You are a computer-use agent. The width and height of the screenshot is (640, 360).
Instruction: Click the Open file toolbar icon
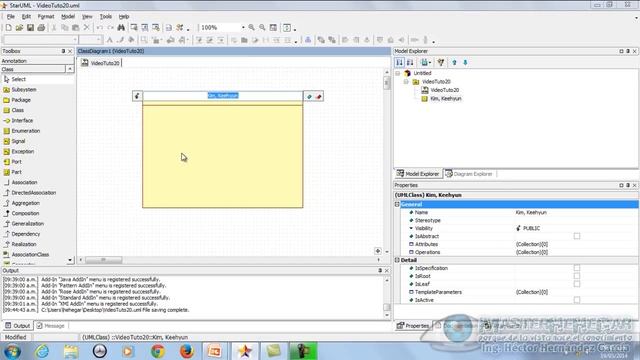click(19, 28)
